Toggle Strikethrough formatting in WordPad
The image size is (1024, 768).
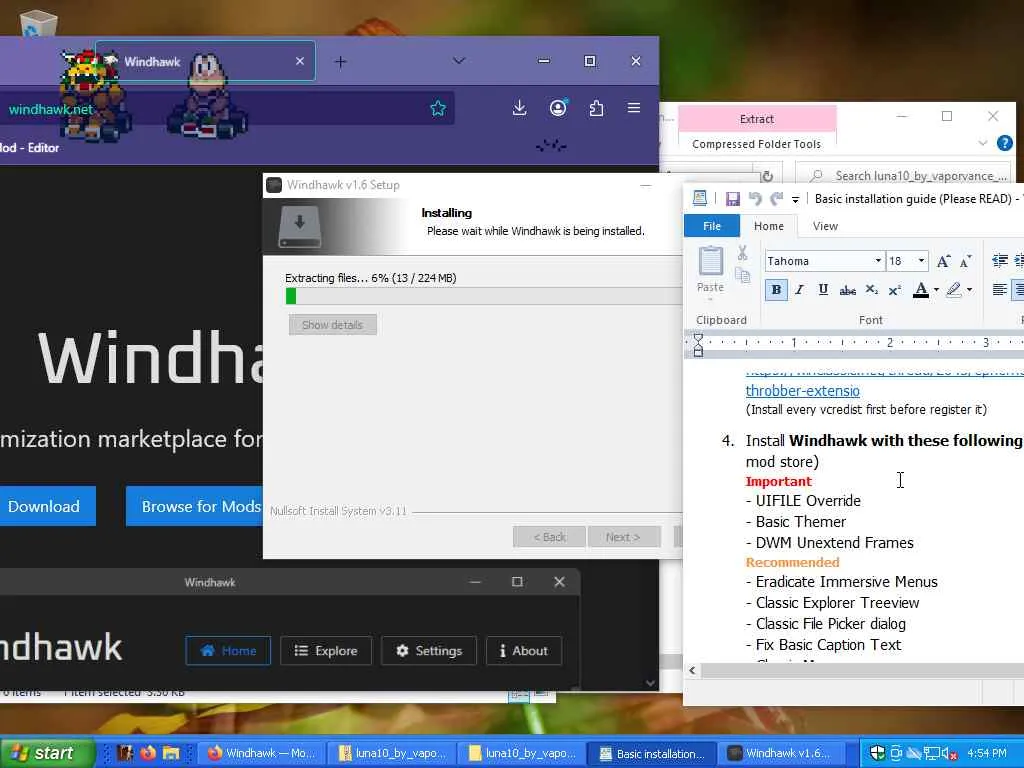[848, 290]
